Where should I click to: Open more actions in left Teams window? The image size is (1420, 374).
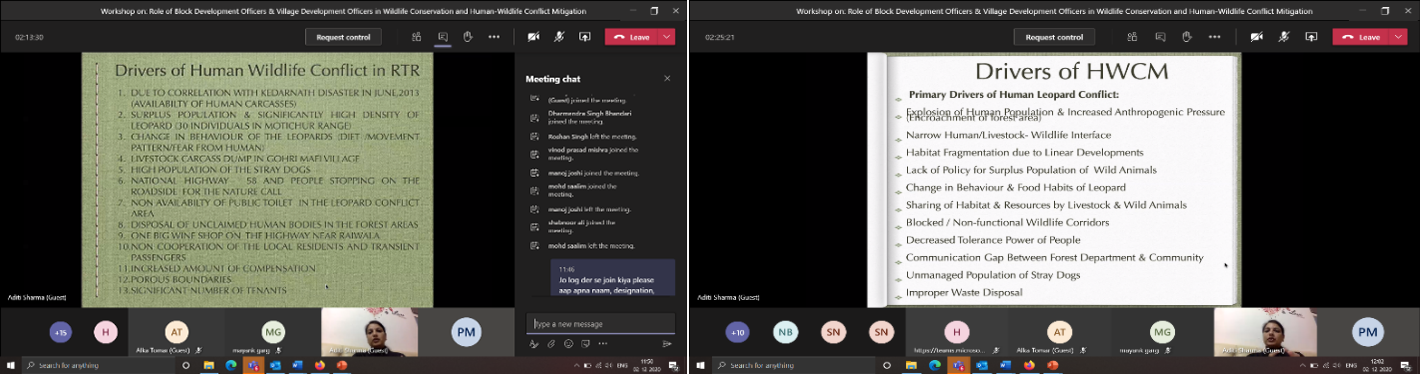pos(494,37)
